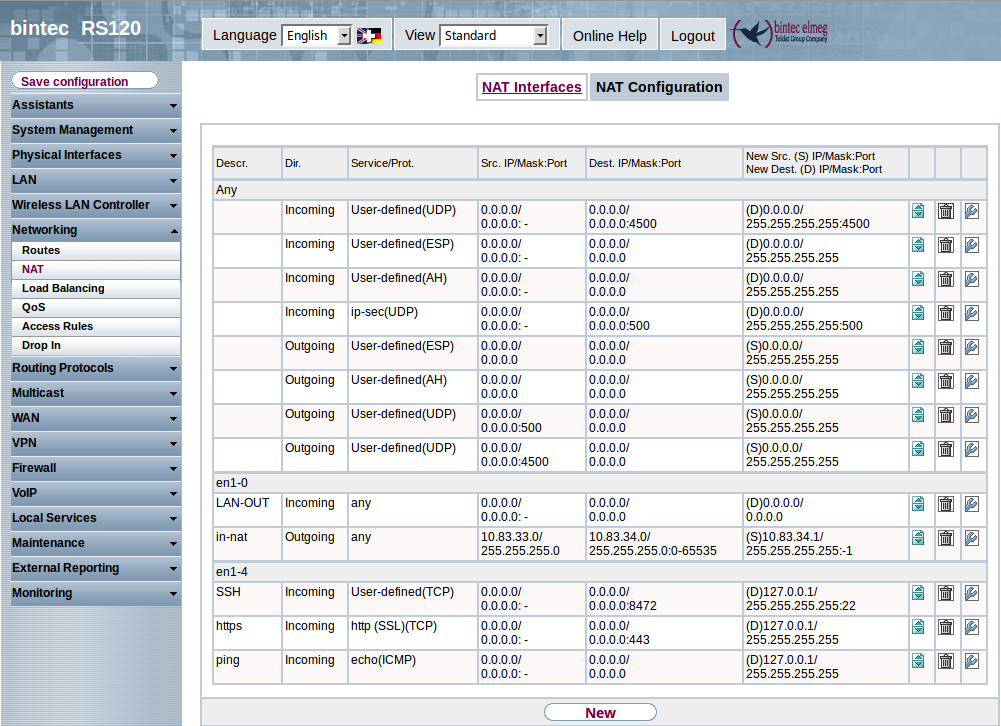This screenshot has height=726, width=1001.
Task: Expand the Firewall menu section
Action: click(x=95, y=468)
